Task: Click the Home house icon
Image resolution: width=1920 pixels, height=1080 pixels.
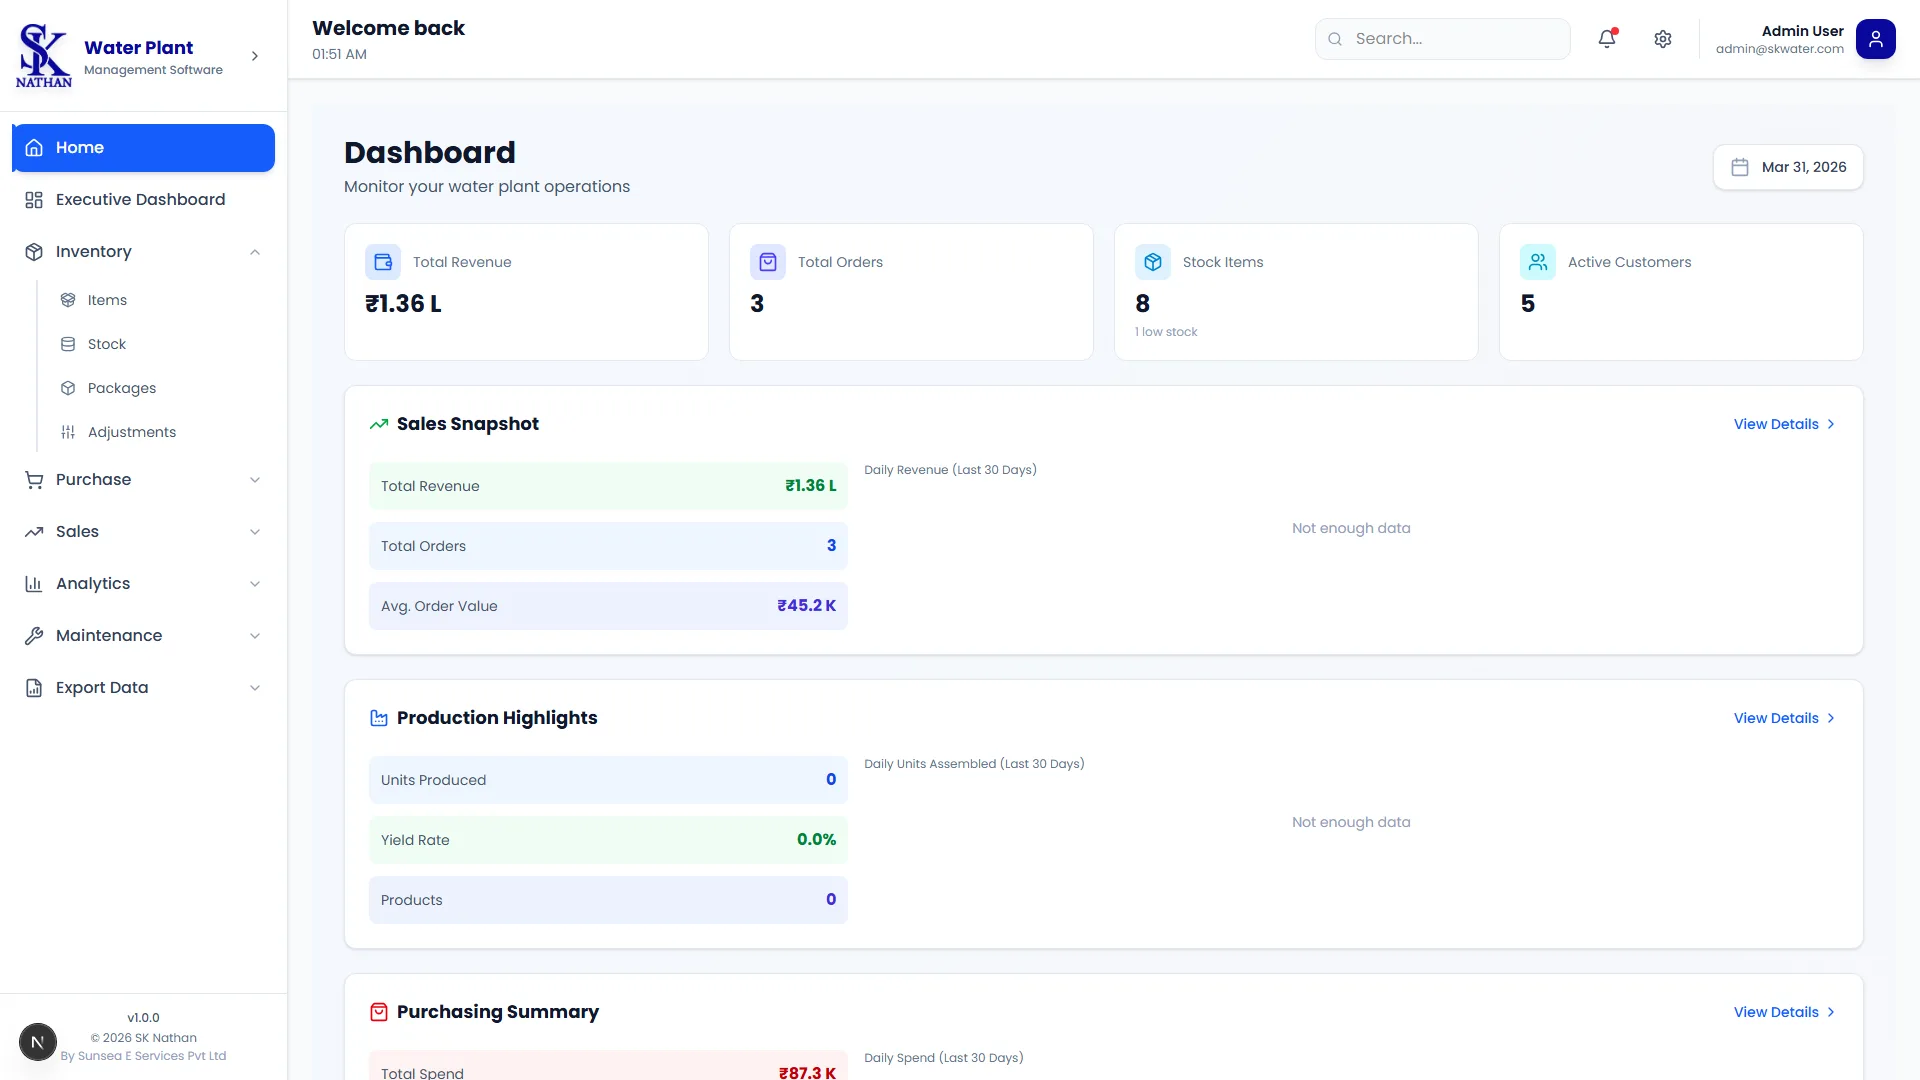Action: 34,148
